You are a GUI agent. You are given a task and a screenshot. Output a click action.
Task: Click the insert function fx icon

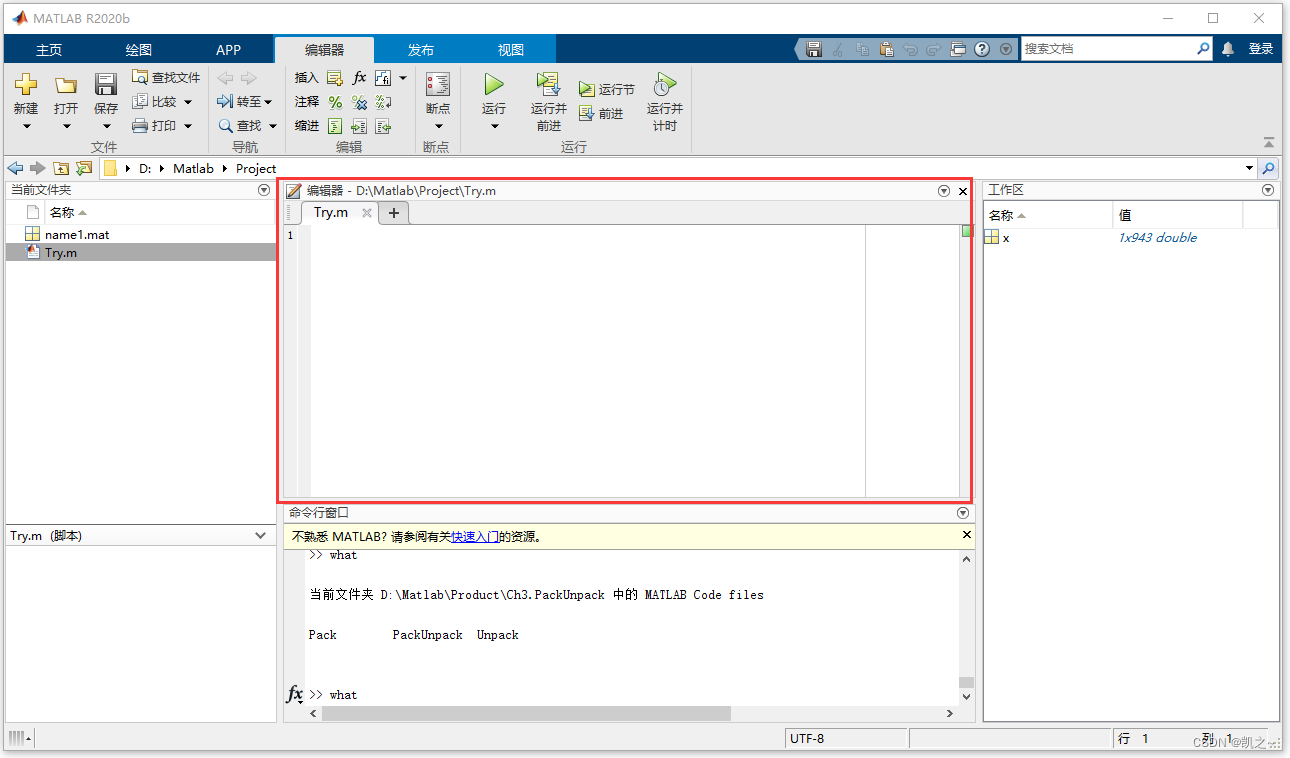pos(359,77)
